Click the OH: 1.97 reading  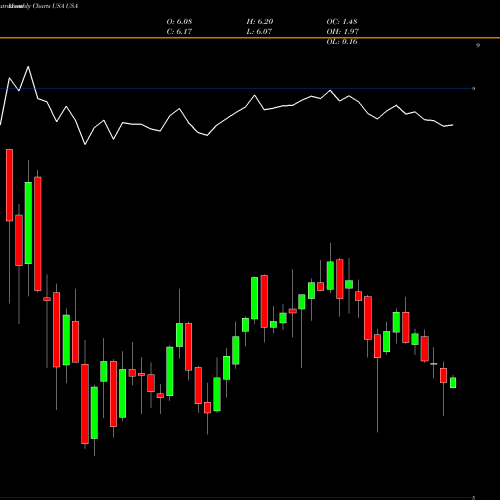(x=342, y=32)
